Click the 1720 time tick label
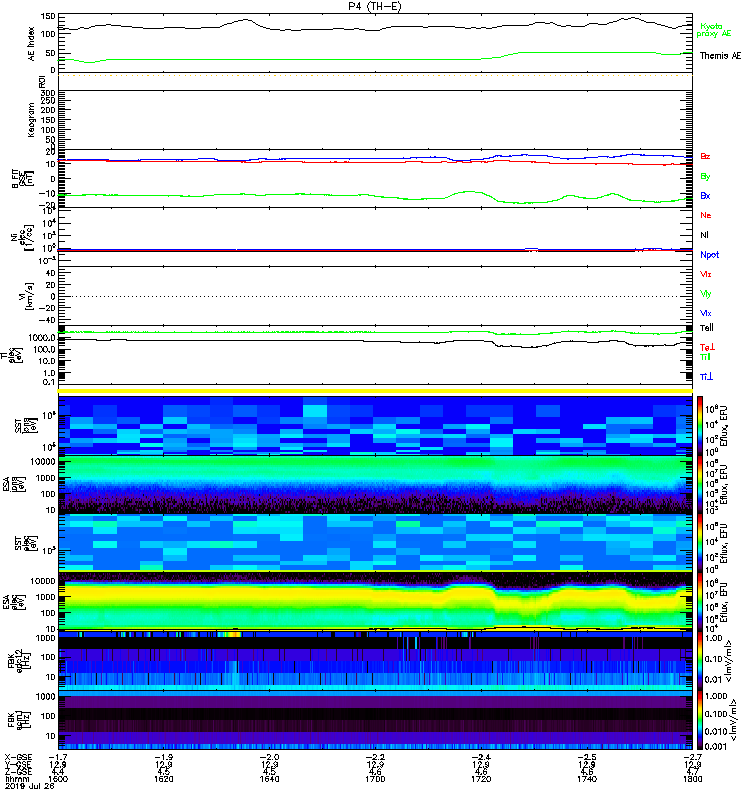The height and width of the screenshot is (800, 750). click(x=481, y=779)
